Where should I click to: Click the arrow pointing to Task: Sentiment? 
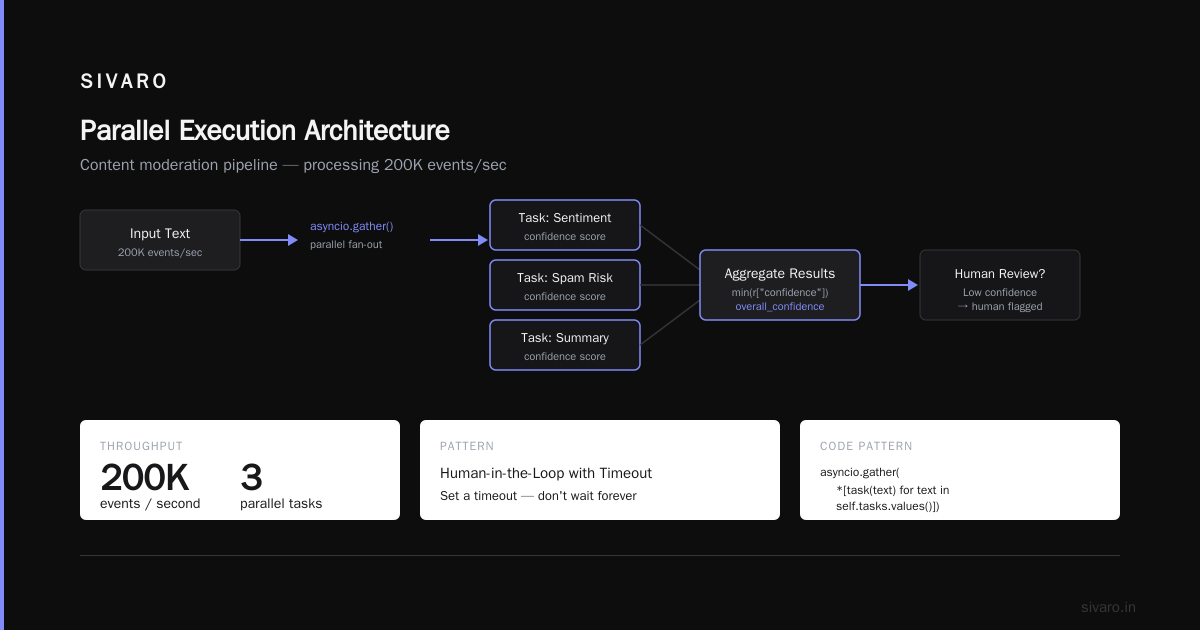(459, 240)
